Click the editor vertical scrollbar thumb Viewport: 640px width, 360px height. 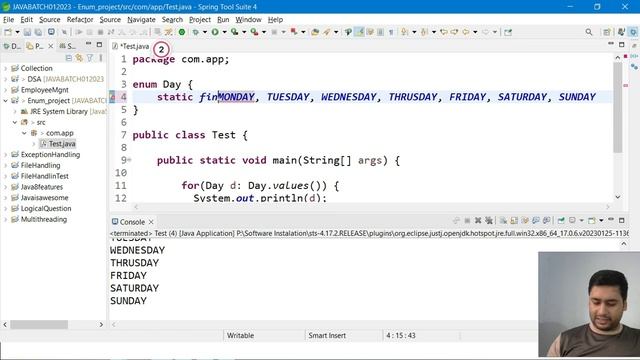[x=618, y=107]
